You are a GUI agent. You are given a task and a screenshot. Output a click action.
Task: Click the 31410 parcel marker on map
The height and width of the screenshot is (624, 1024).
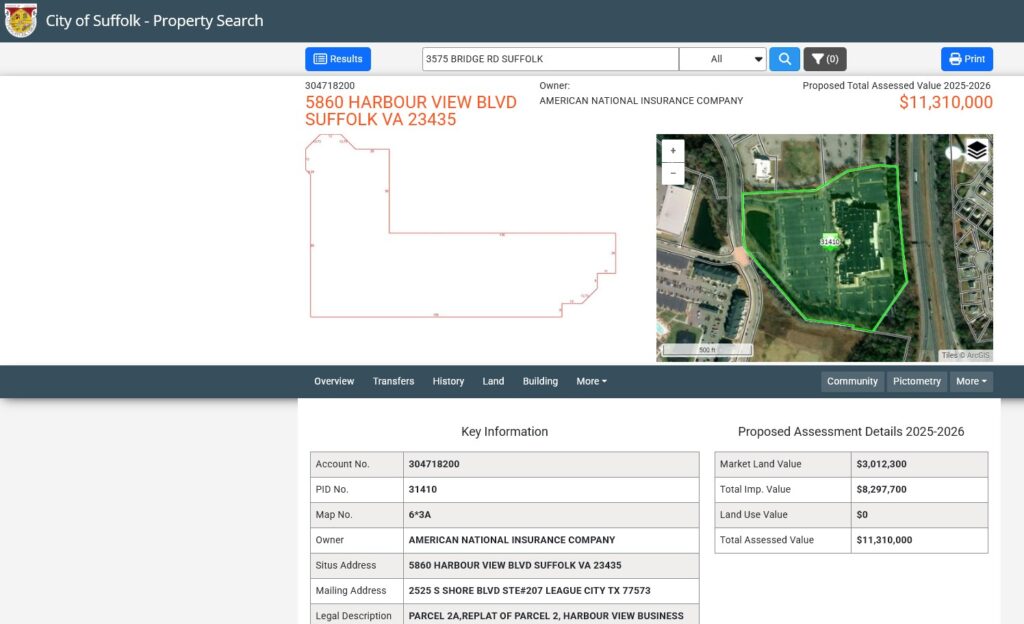tap(830, 242)
